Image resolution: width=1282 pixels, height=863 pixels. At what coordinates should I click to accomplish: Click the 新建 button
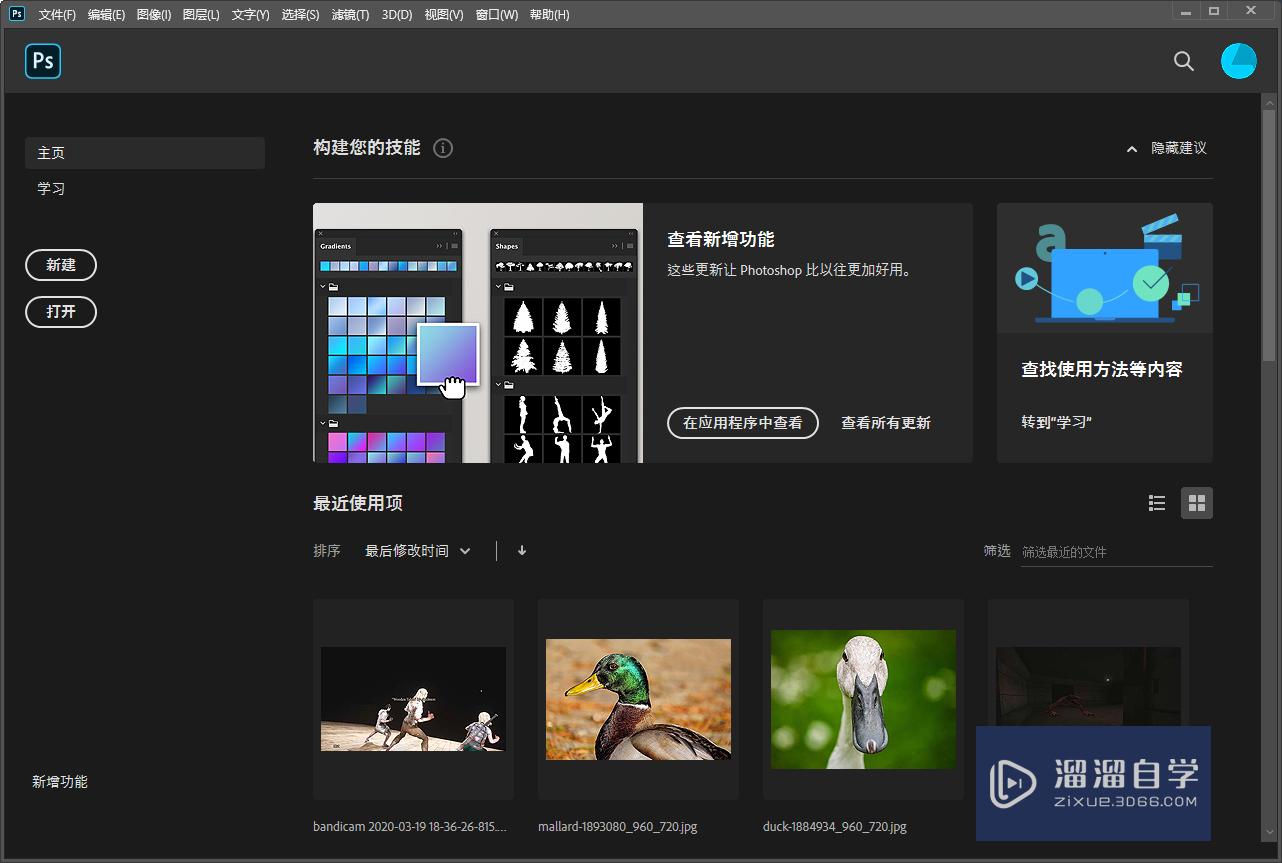click(61, 265)
